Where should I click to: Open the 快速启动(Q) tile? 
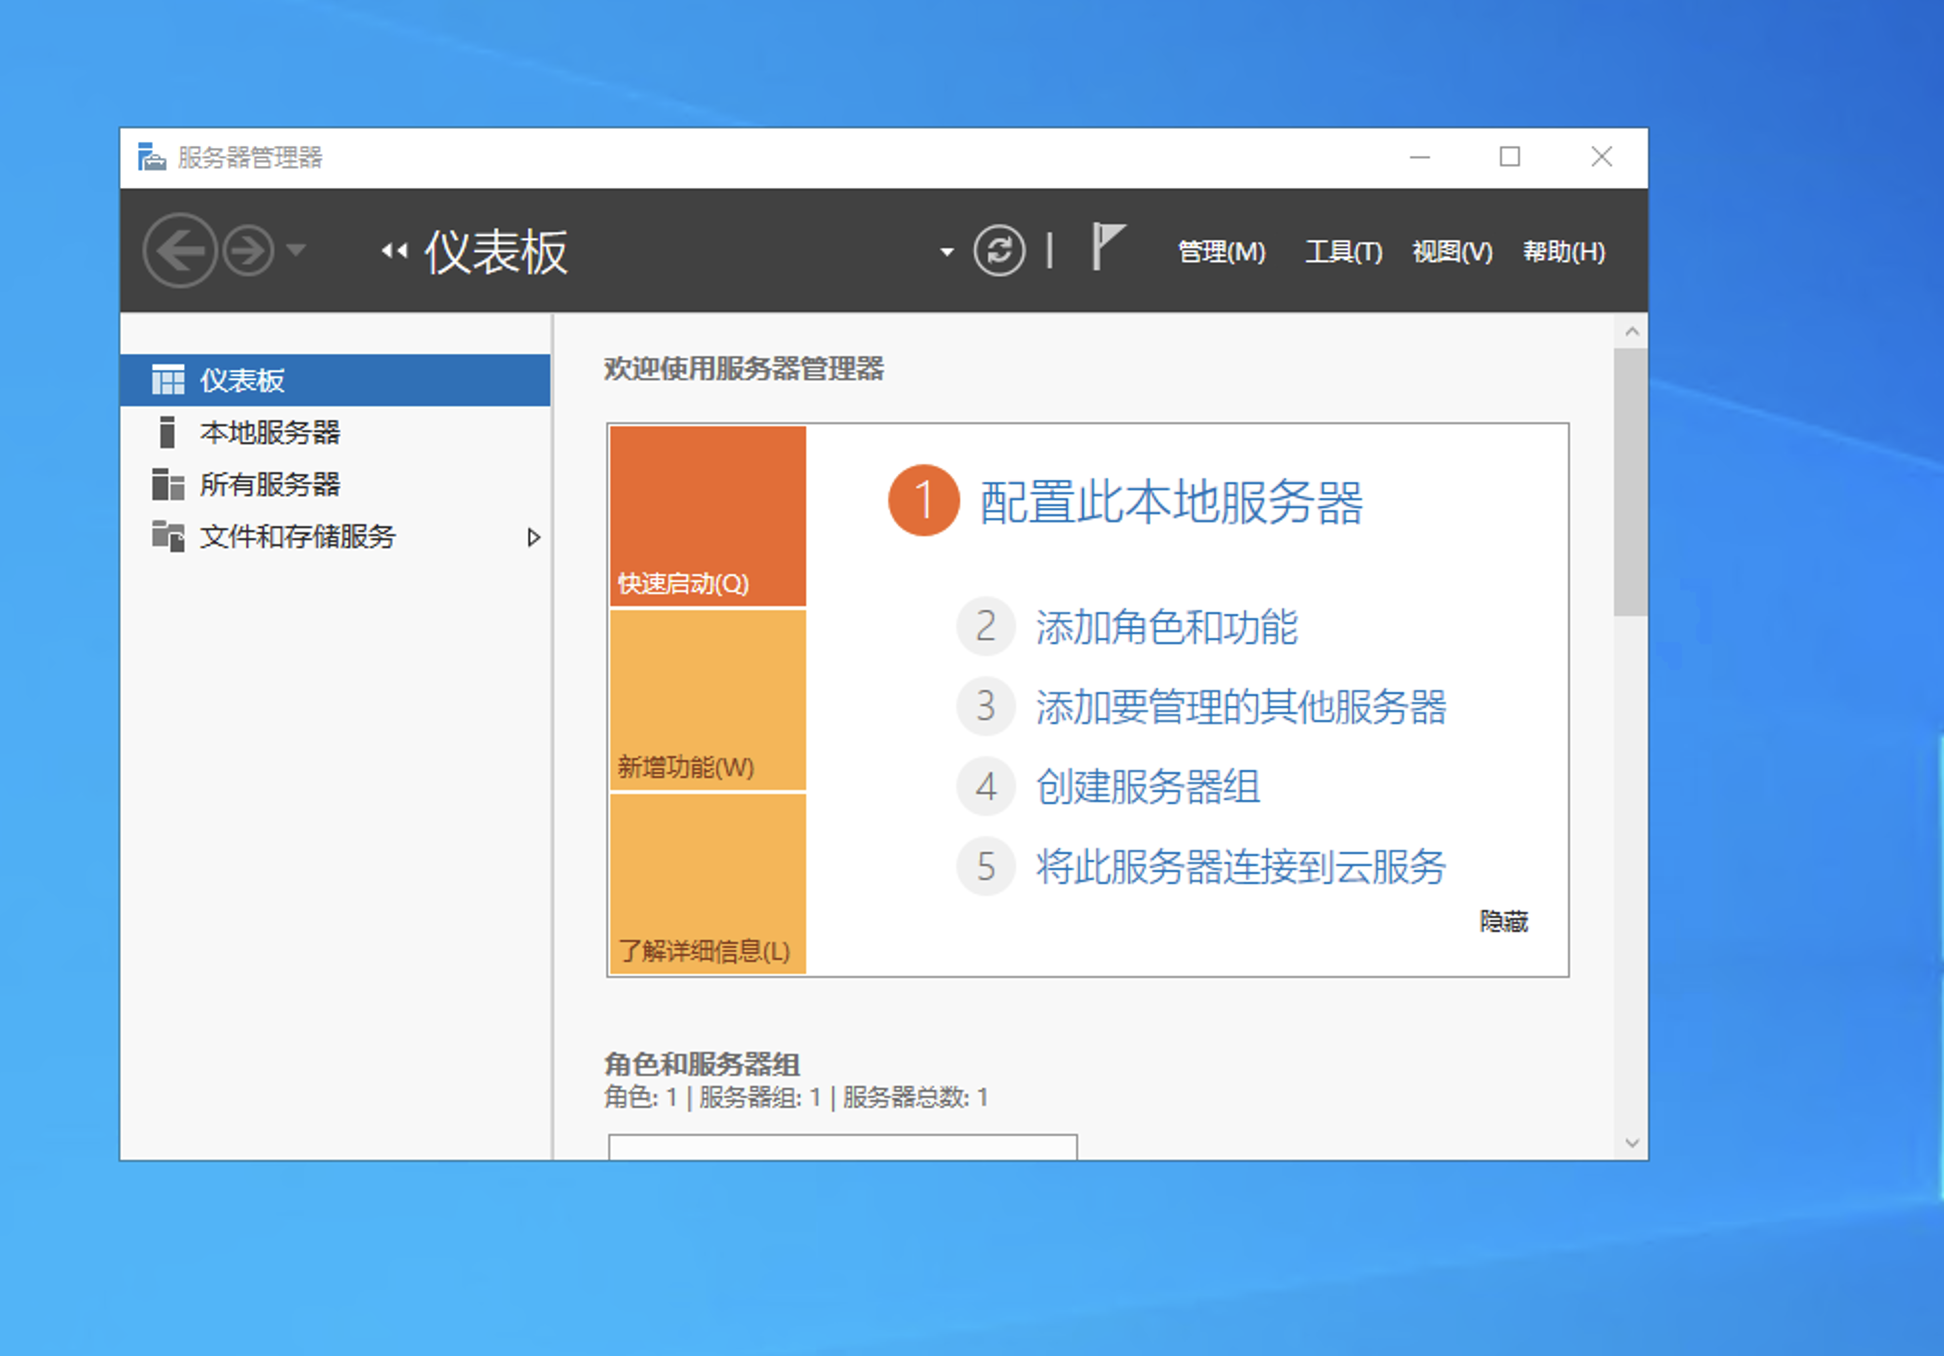pos(708,516)
